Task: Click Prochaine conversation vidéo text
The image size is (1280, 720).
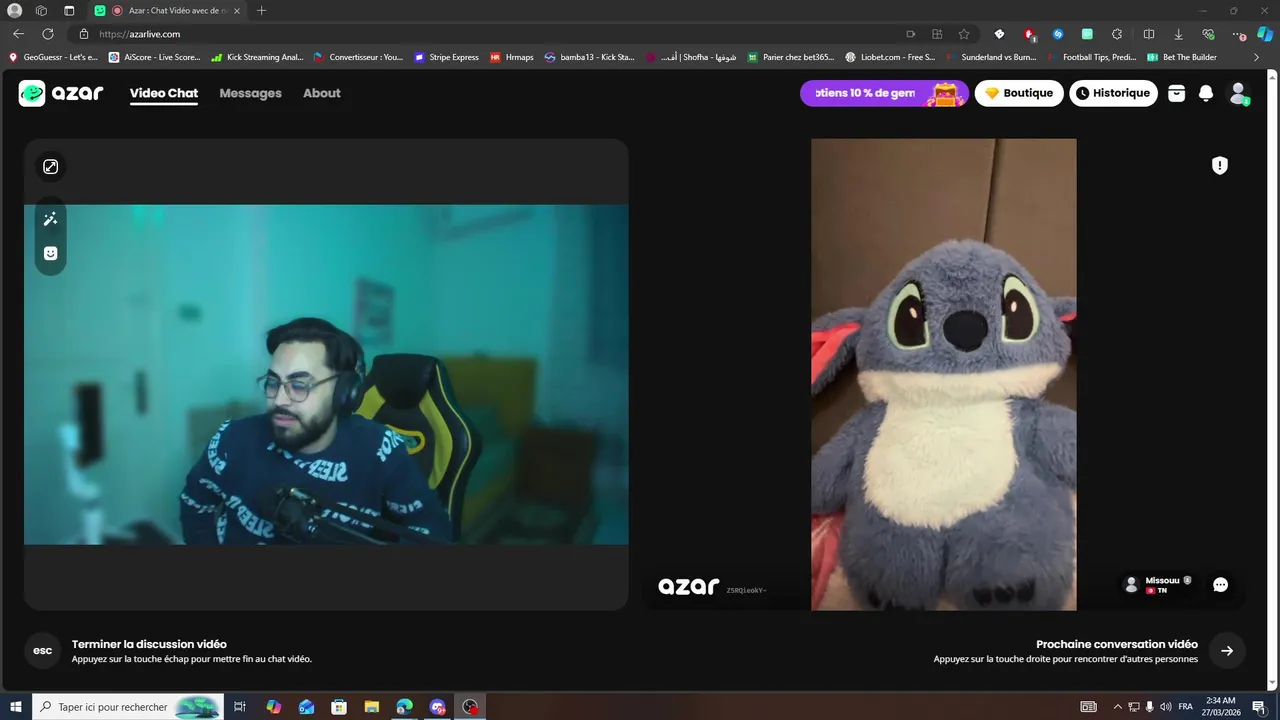Action: point(1117,644)
